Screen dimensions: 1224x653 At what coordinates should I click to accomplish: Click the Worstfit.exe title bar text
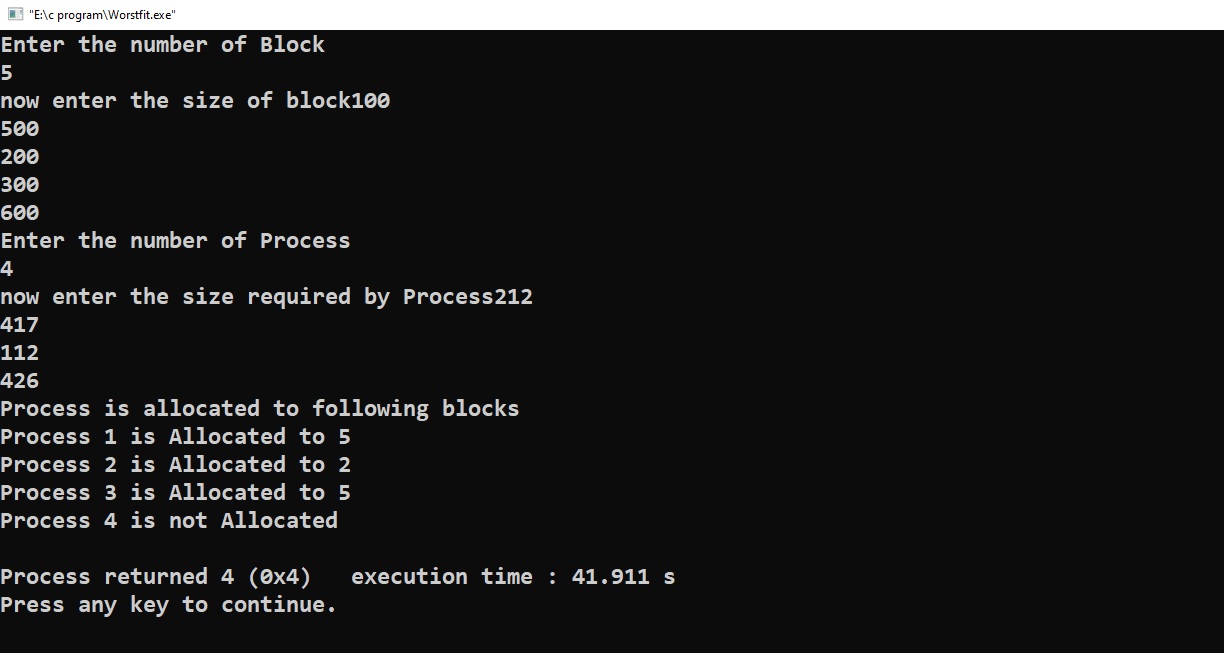(102, 14)
